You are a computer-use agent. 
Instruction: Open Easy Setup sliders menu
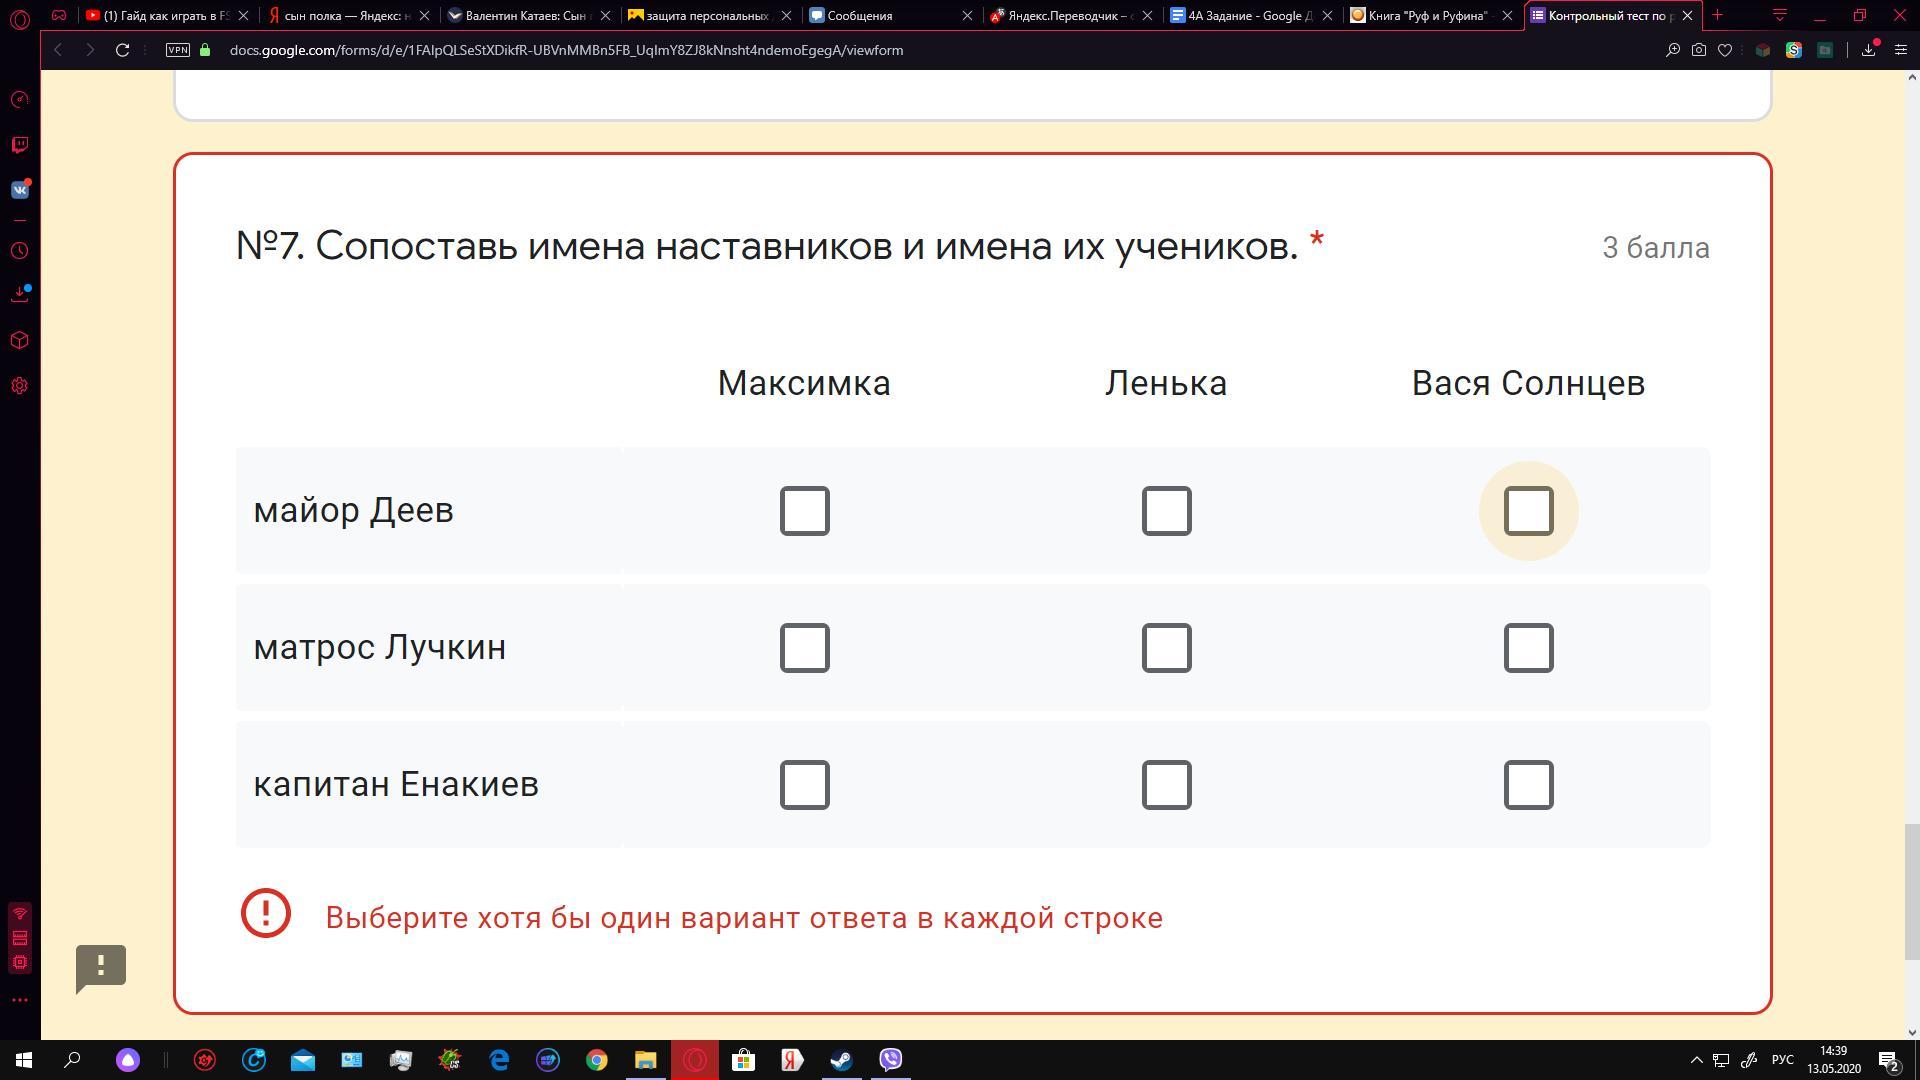tap(1901, 50)
